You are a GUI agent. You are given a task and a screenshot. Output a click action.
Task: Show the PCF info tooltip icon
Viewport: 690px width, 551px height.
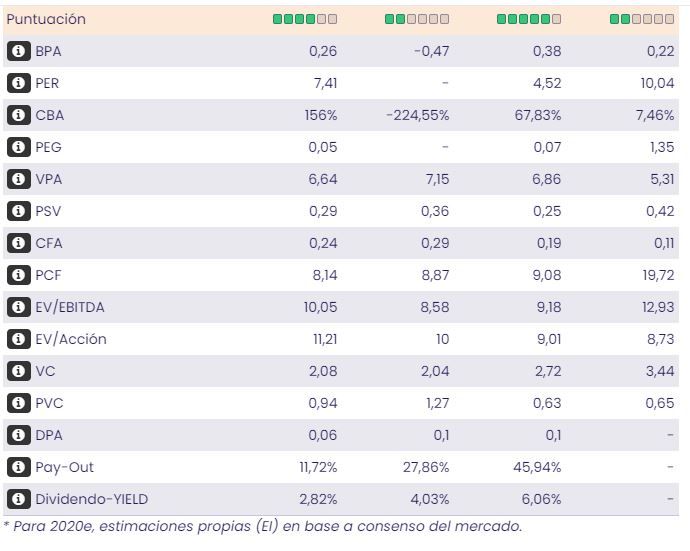pyautogui.click(x=18, y=275)
